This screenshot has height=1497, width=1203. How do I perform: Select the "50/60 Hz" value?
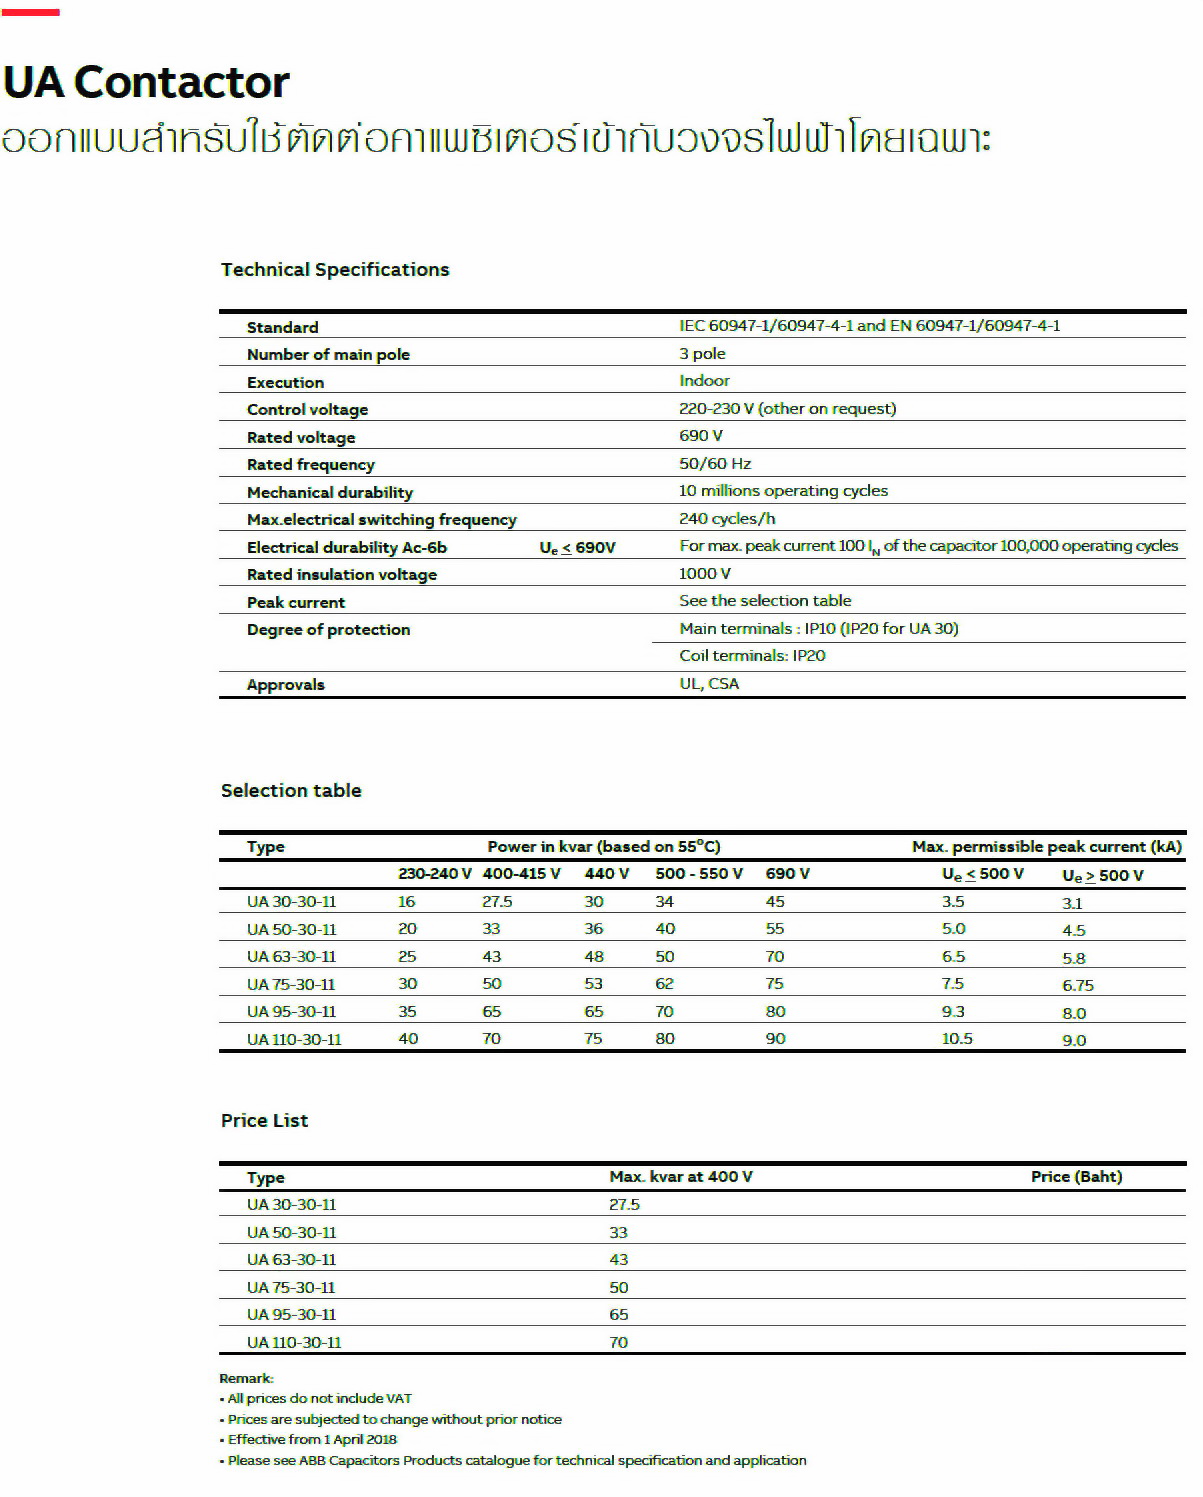click(x=715, y=463)
